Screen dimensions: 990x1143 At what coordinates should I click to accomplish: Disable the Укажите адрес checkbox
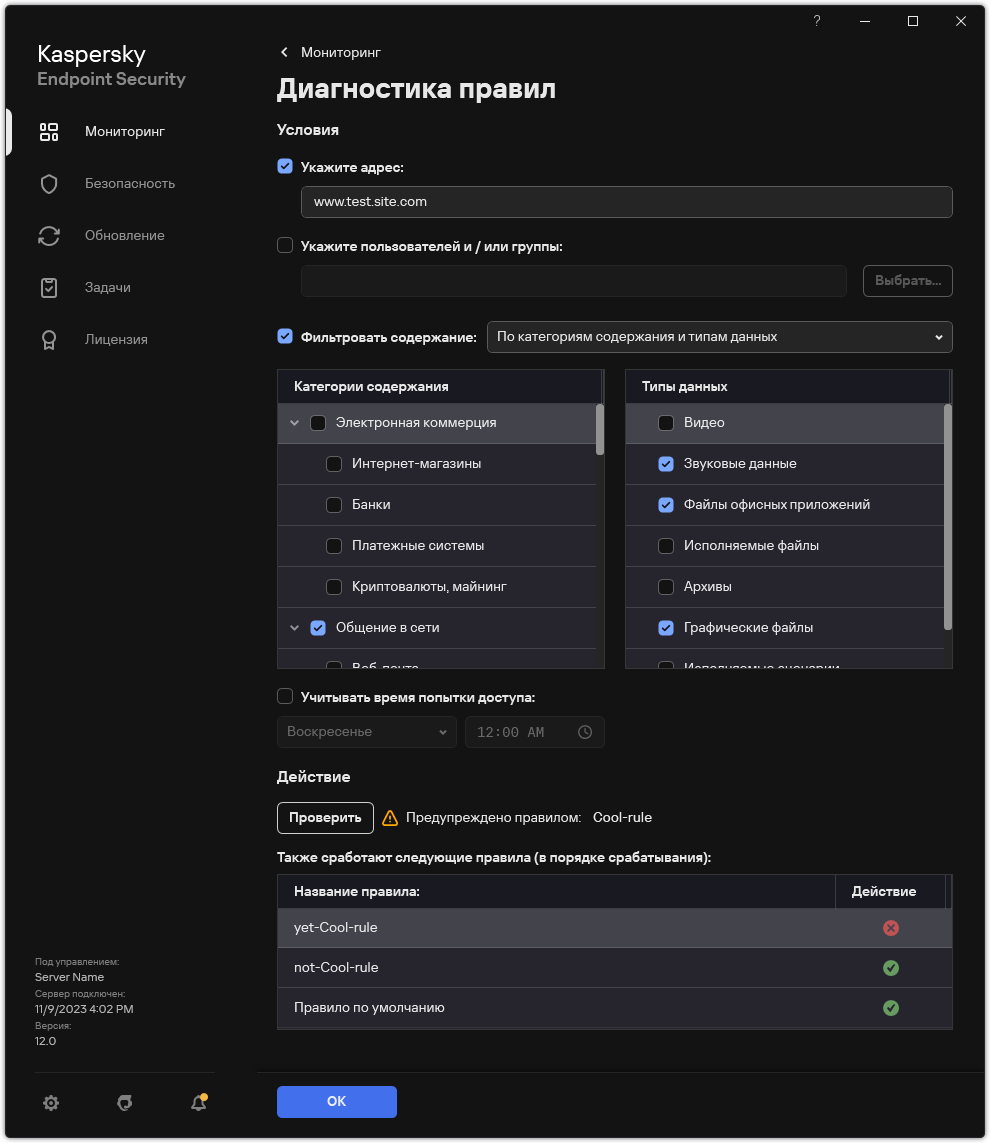point(285,167)
